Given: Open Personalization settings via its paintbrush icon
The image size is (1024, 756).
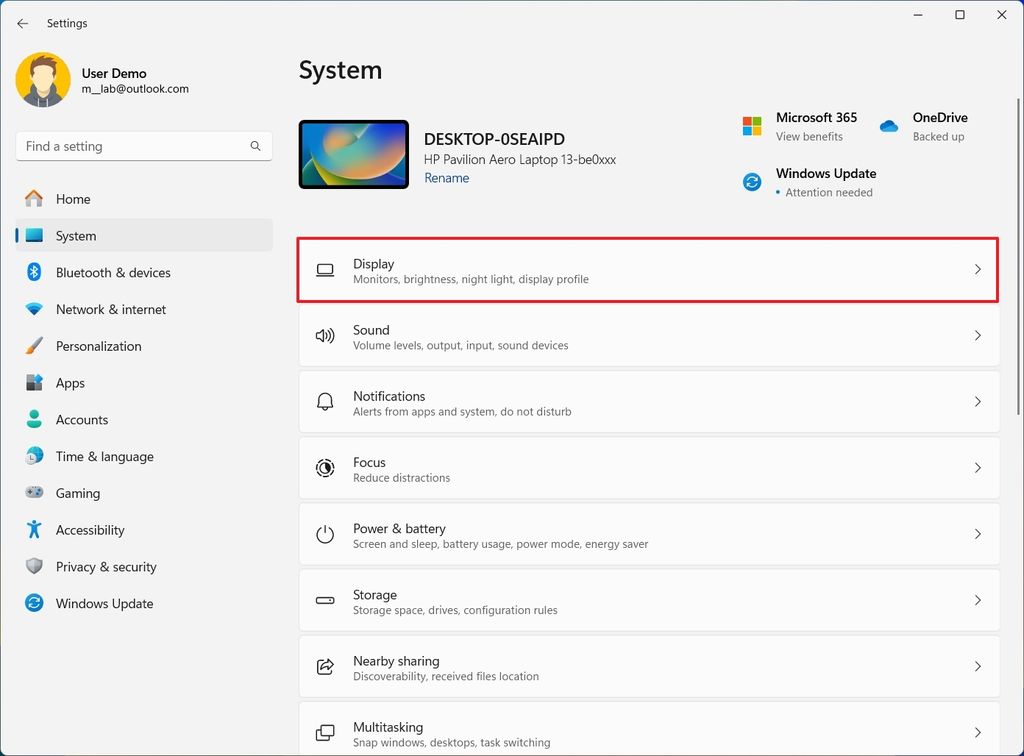Looking at the screenshot, I should pos(34,346).
